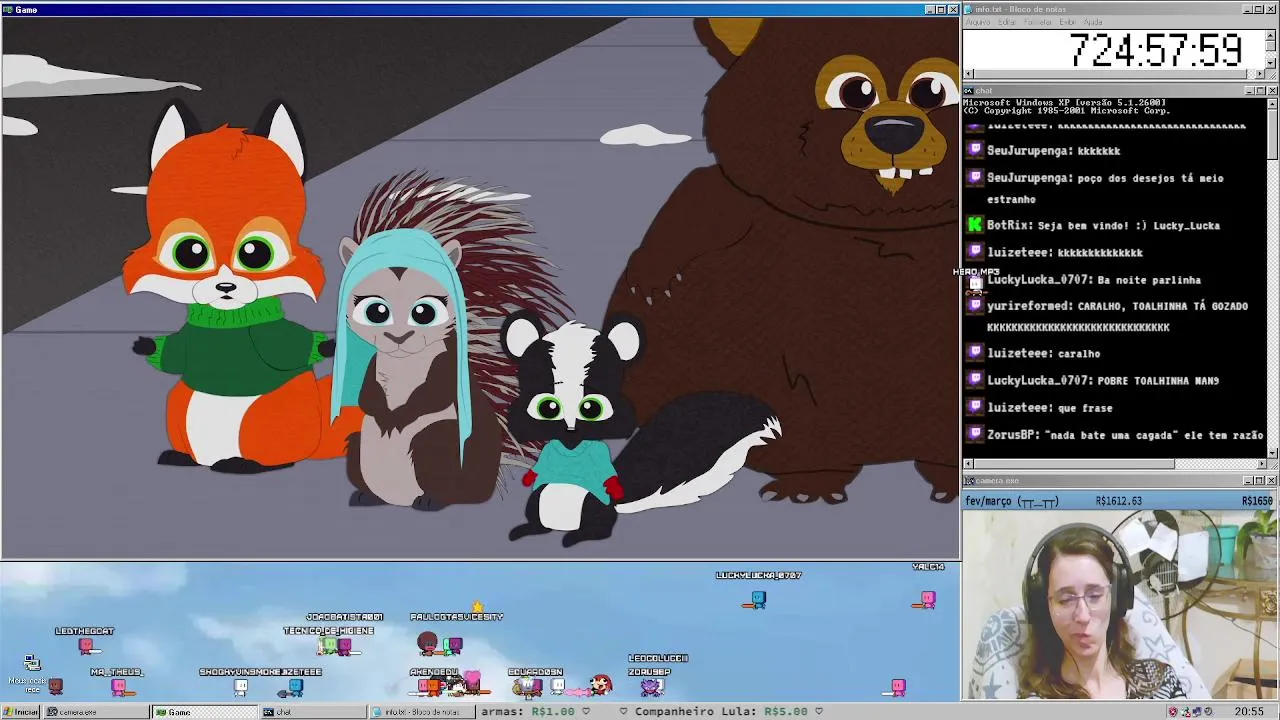The image size is (1280, 720).
Task: Open Arquivo menu in Bloco de notas
Action: coord(978,22)
